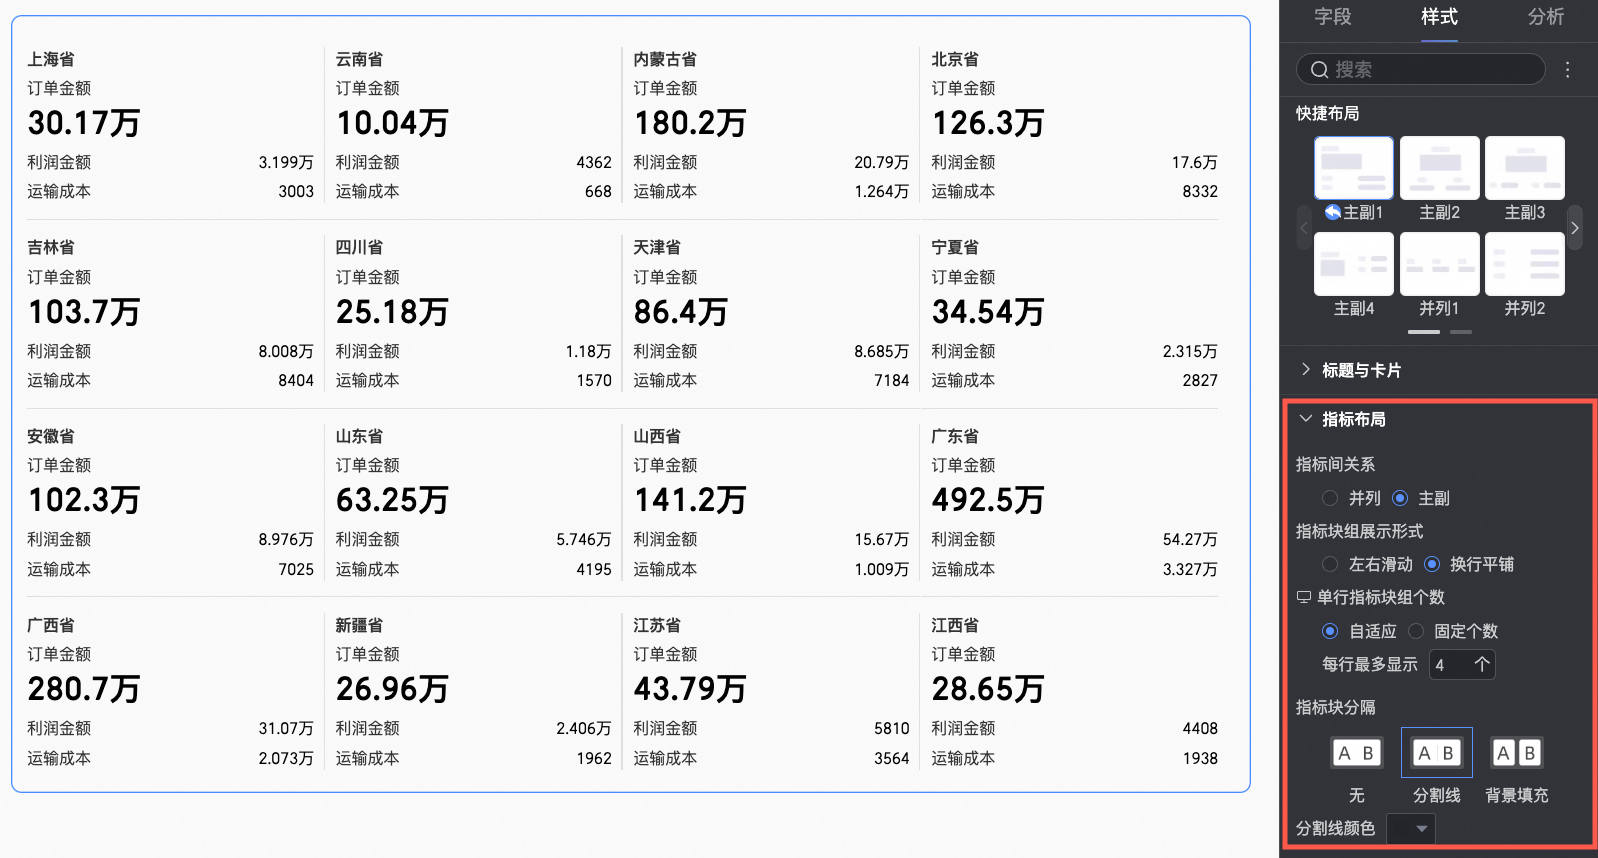Select the 并列1 layout icon

pyautogui.click(x=1439, y=265)
